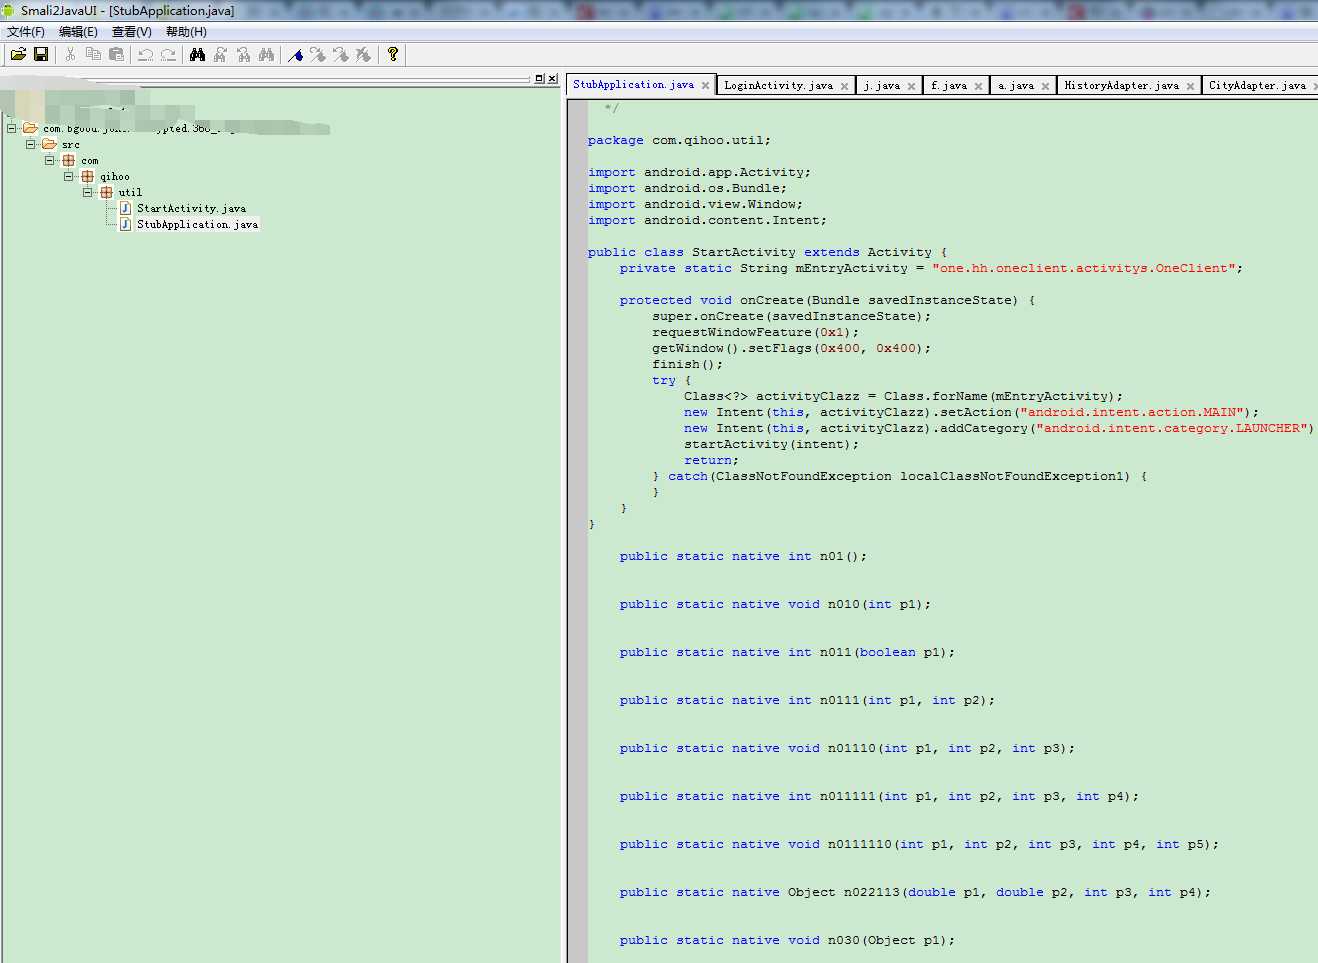This screenshot has width=1318, height=963.
Task: Click the 'finish();' line in onCreate
Action: 687,364
